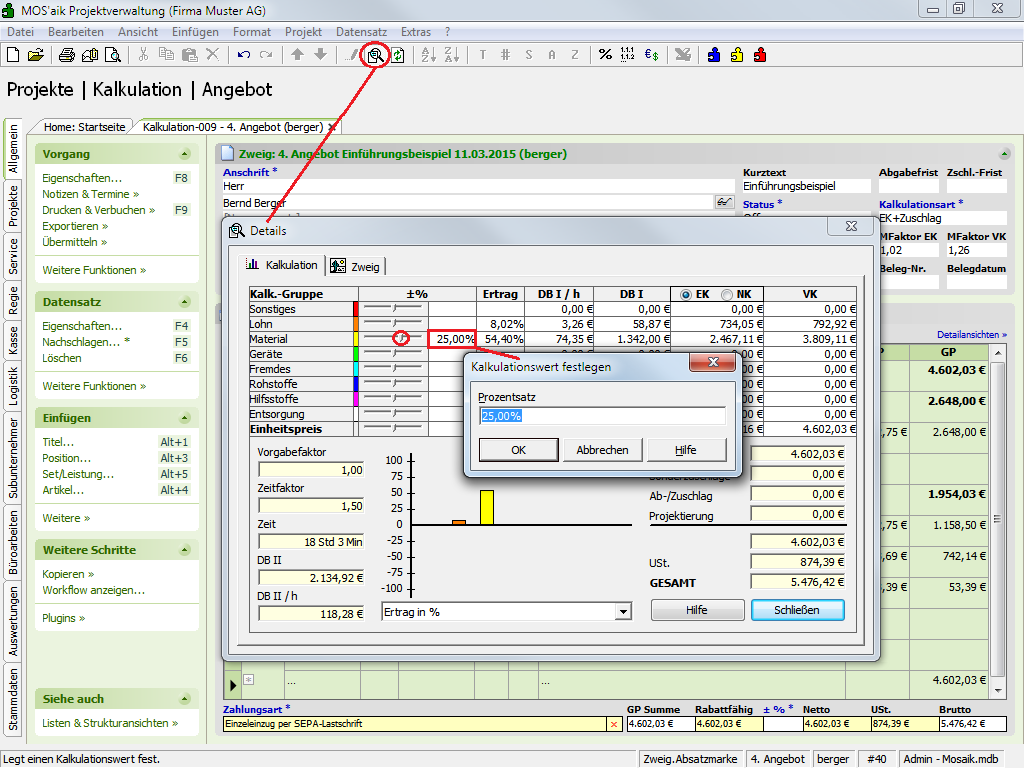The height and width of the screenshot is (768, 1024).
Task: Click the sort ascending A-Z icon
Action: (427, 55)
